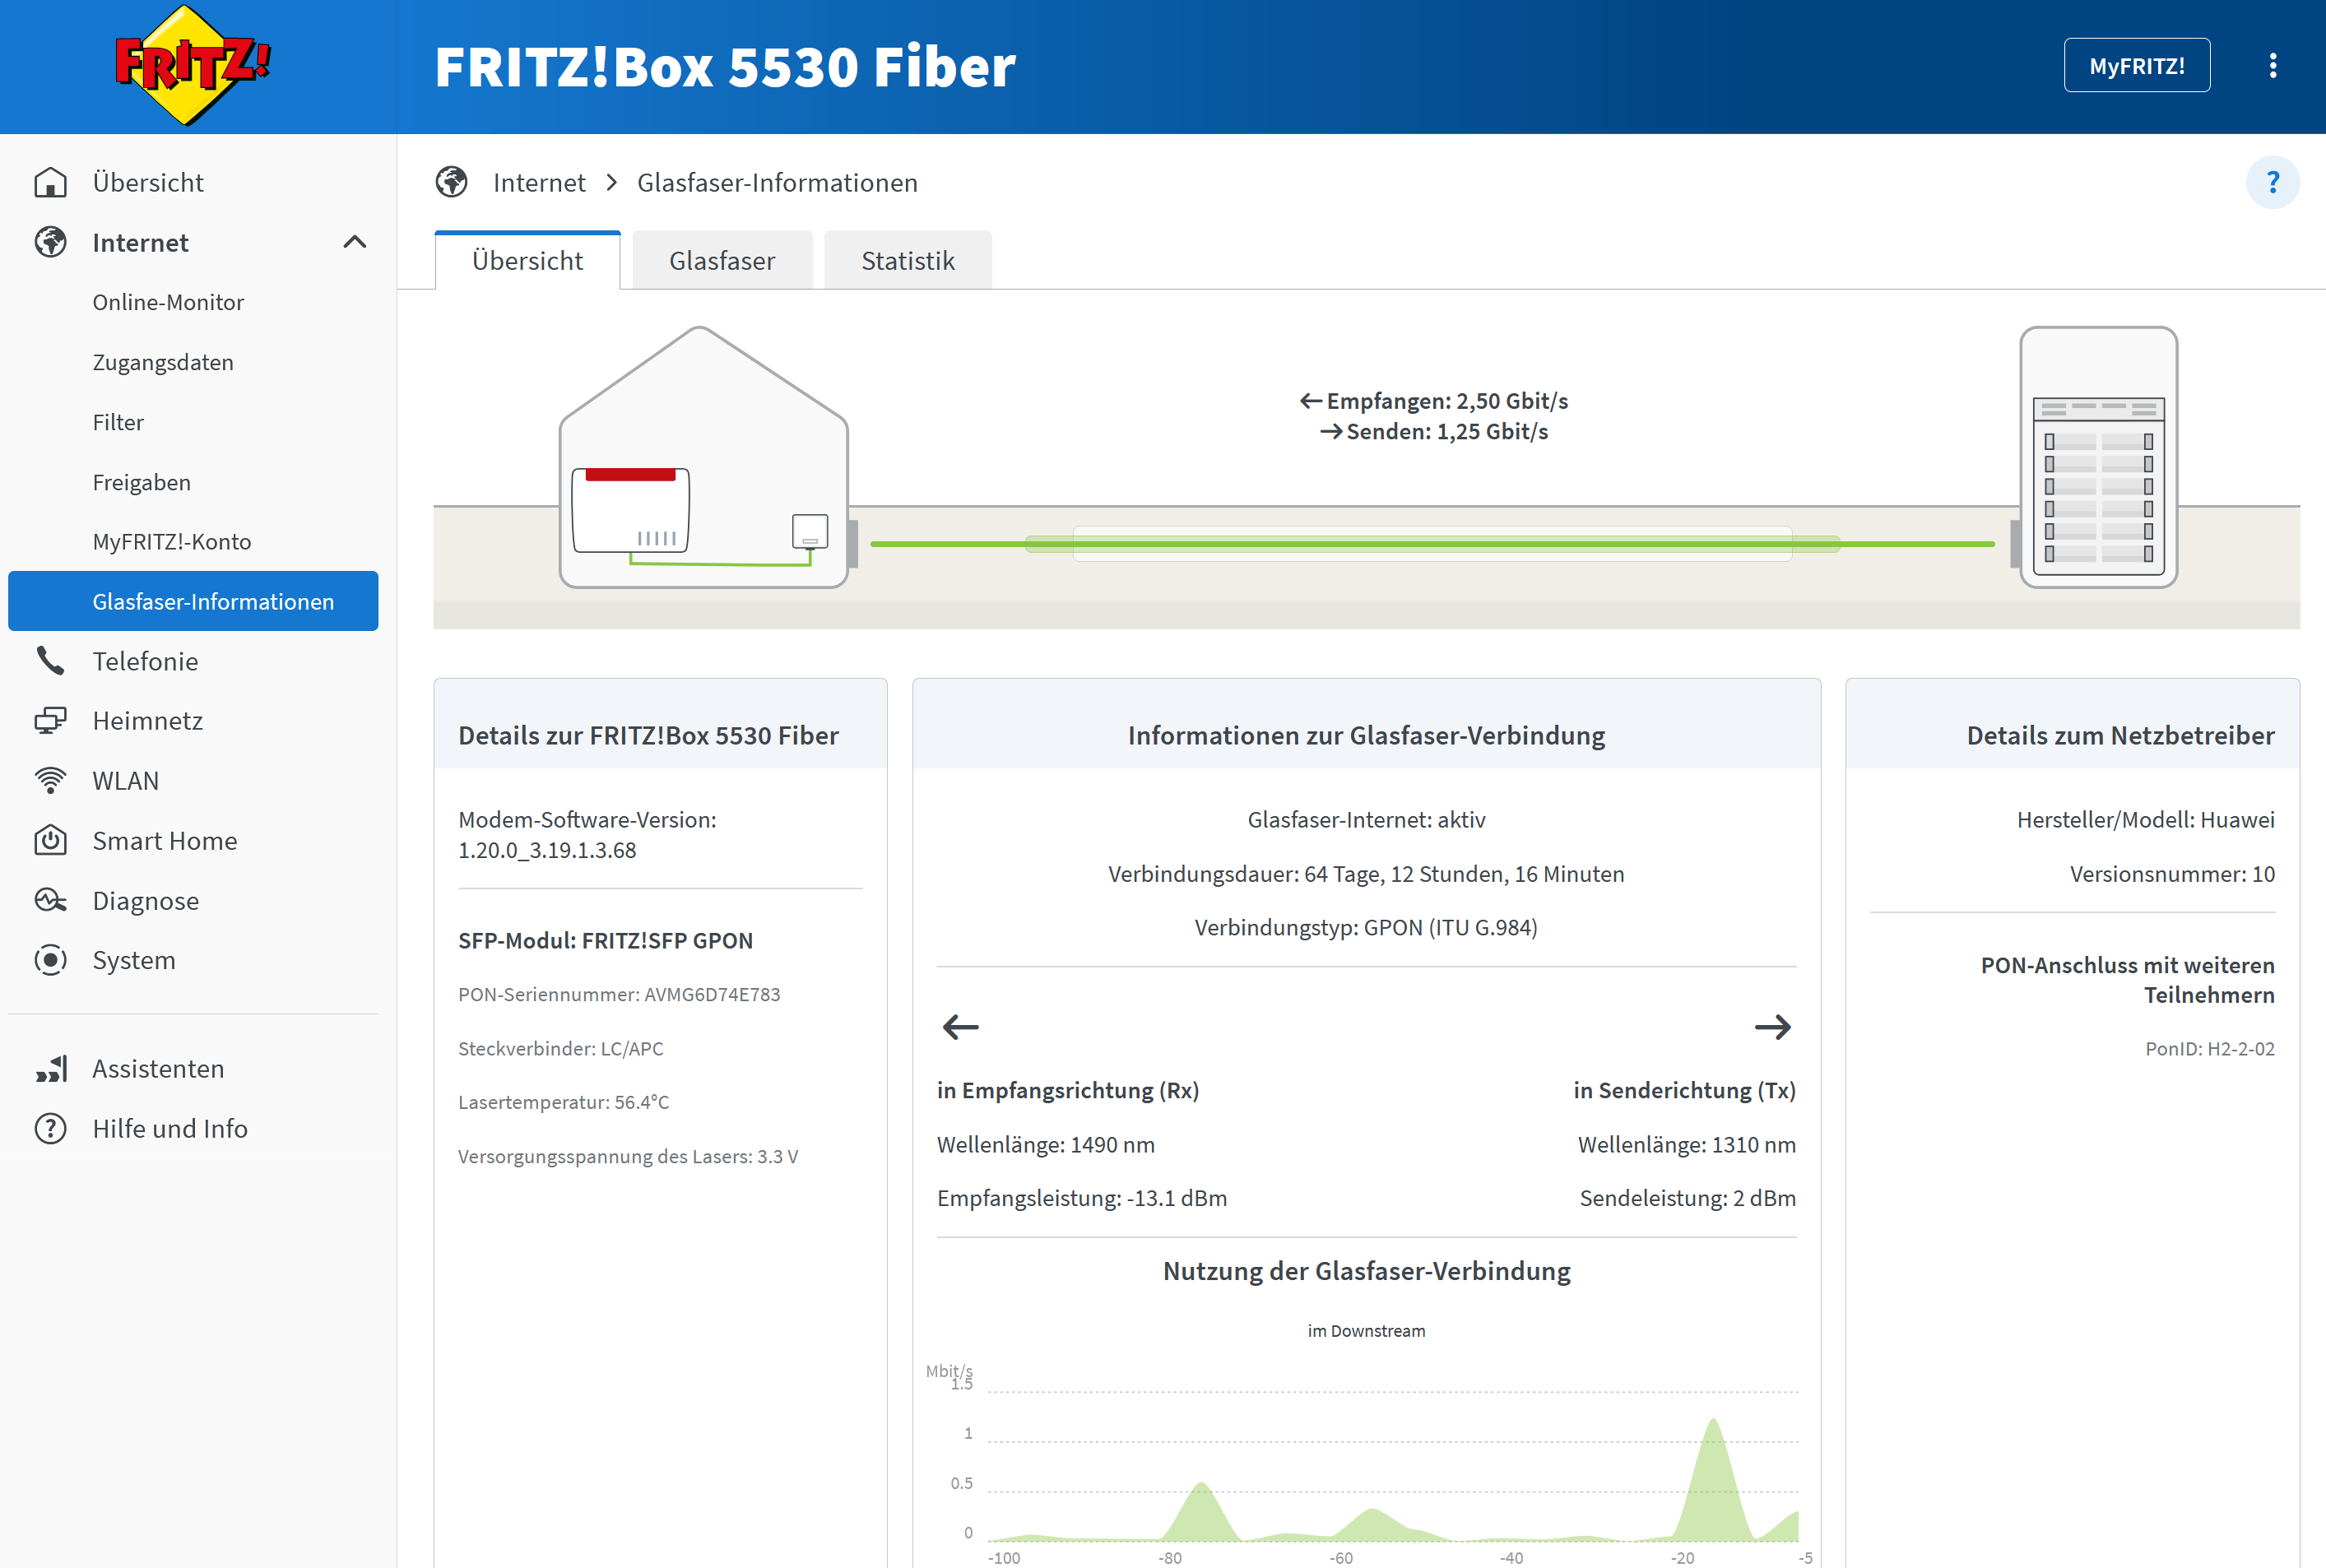2326x1568 pixels.
Task: Click the Wellenlänge: 1310 nm value
Action: point(1687,1145)
